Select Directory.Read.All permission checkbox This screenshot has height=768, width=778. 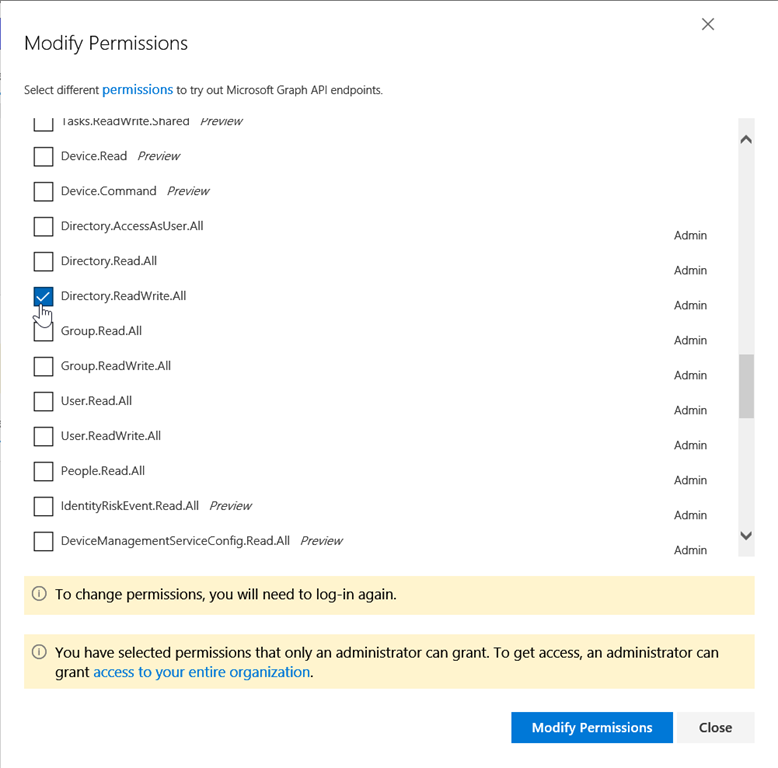point(43,261)
